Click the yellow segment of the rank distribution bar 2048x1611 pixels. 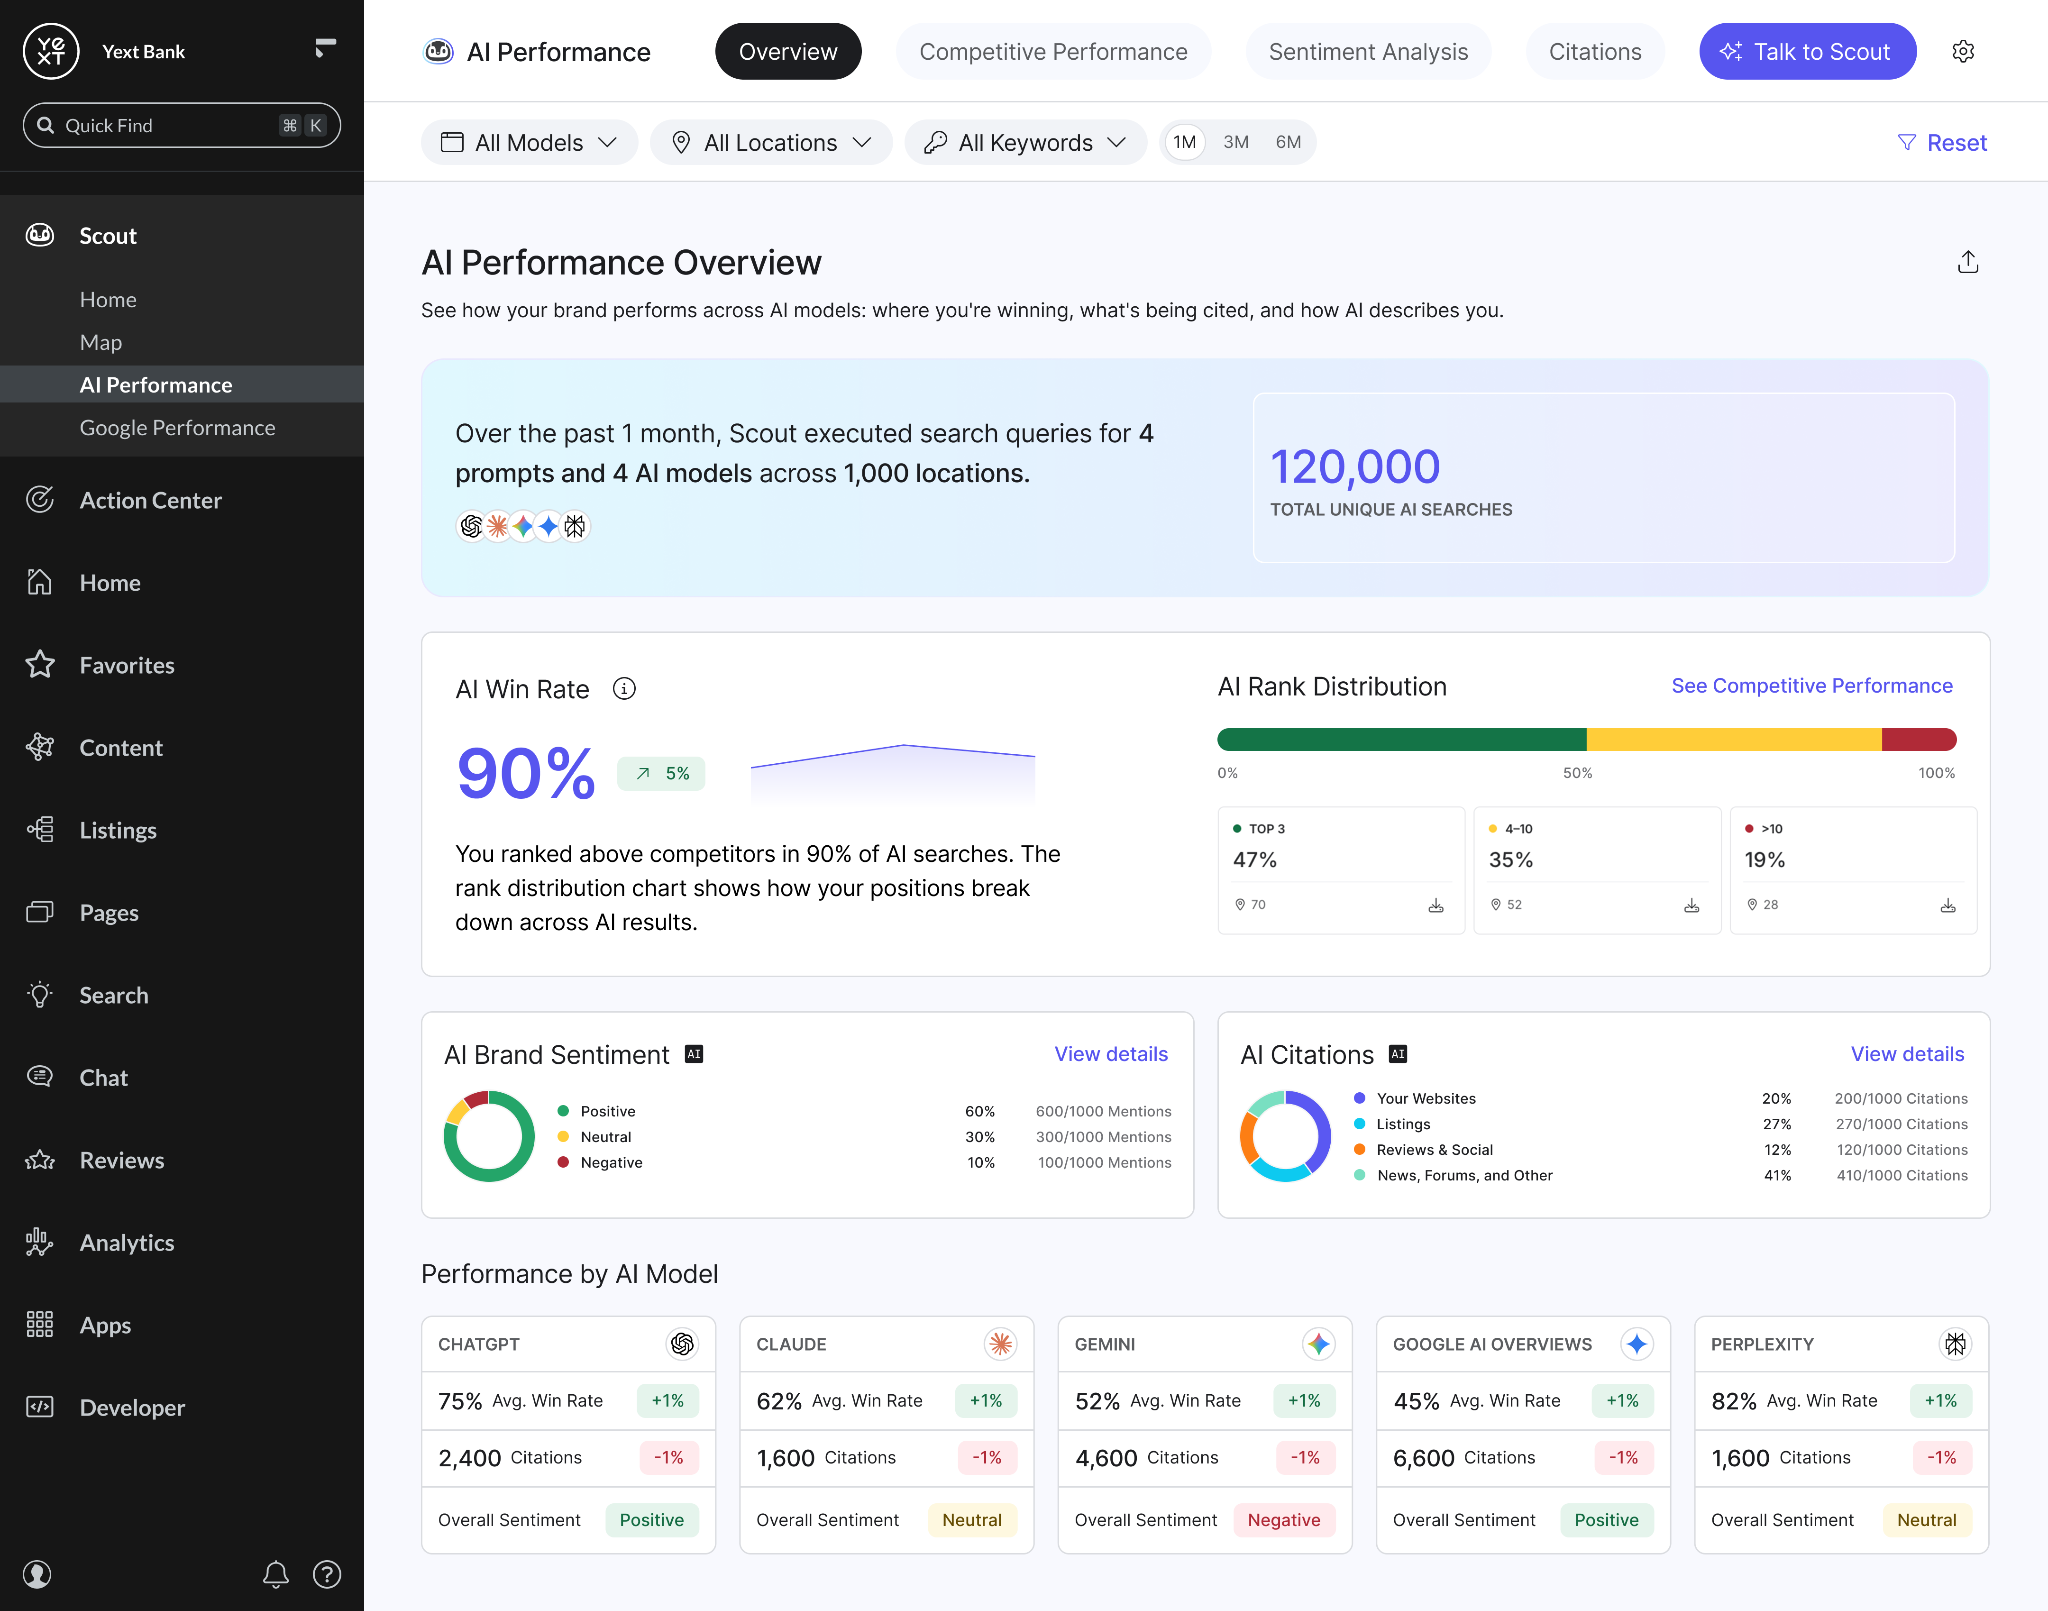pyautogui.click(x=1734, y=740)
